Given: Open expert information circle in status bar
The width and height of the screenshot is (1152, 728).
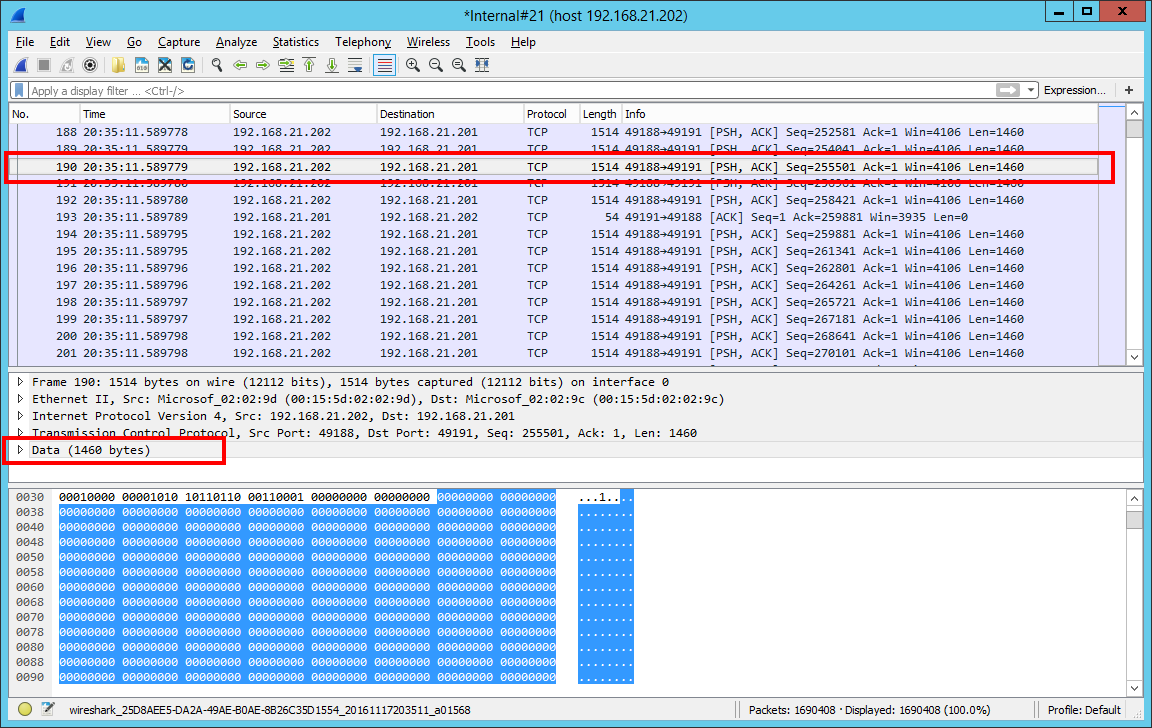Looking at the screenshot, I should (25, 710).
